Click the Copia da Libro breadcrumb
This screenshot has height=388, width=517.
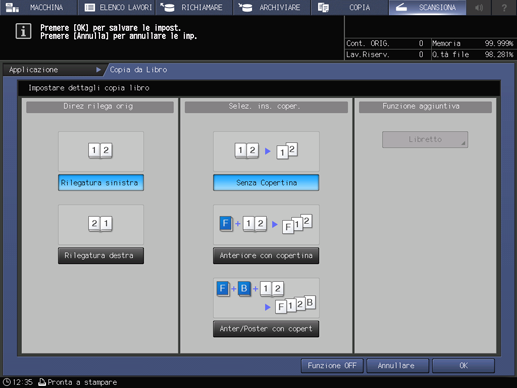(x=138, y=70)
